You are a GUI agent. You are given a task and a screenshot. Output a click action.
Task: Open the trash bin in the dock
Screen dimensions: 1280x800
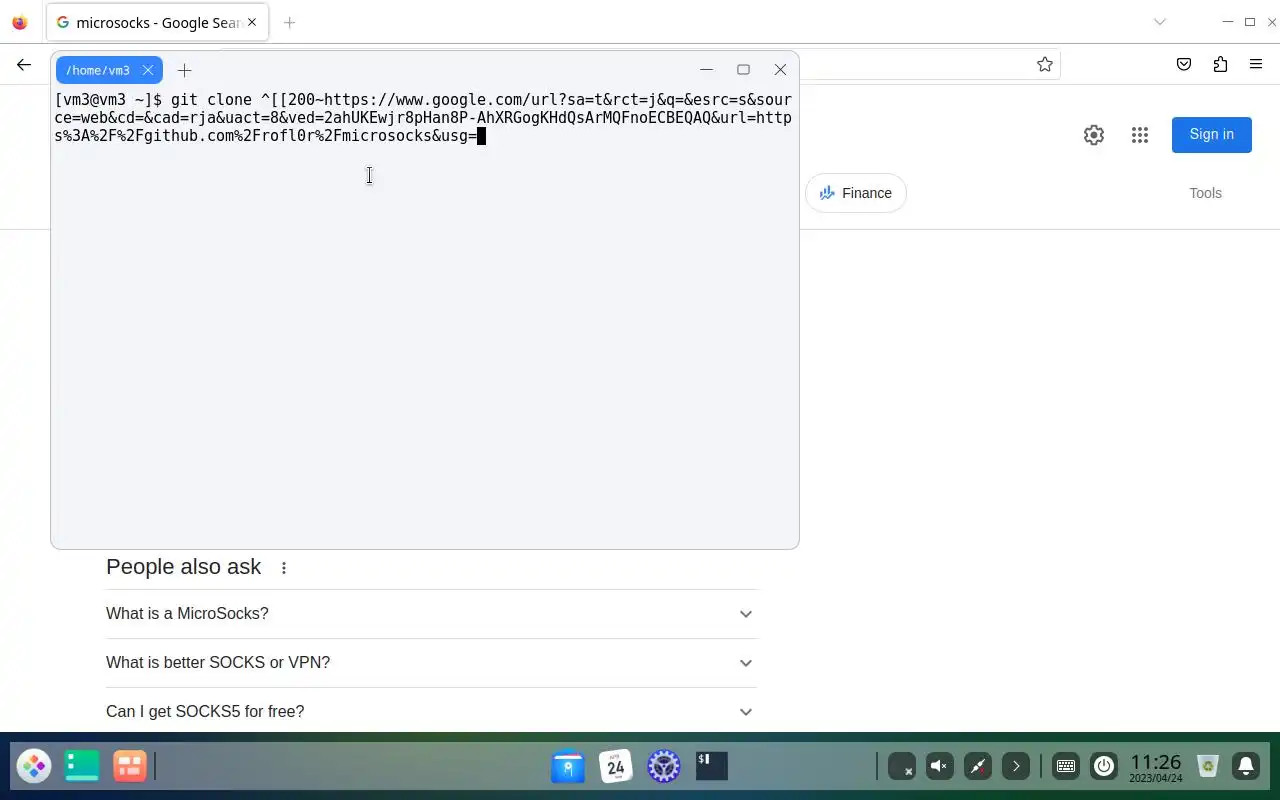point(1208,767)
